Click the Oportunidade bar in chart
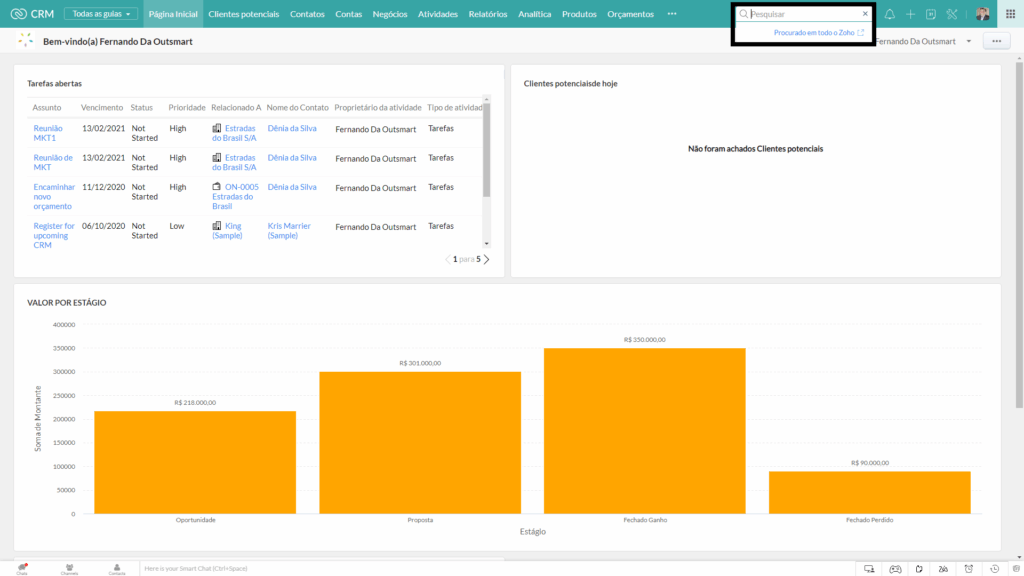This screenshot has height=576, width=1024. pyautogui.click(x=195, y=462)
